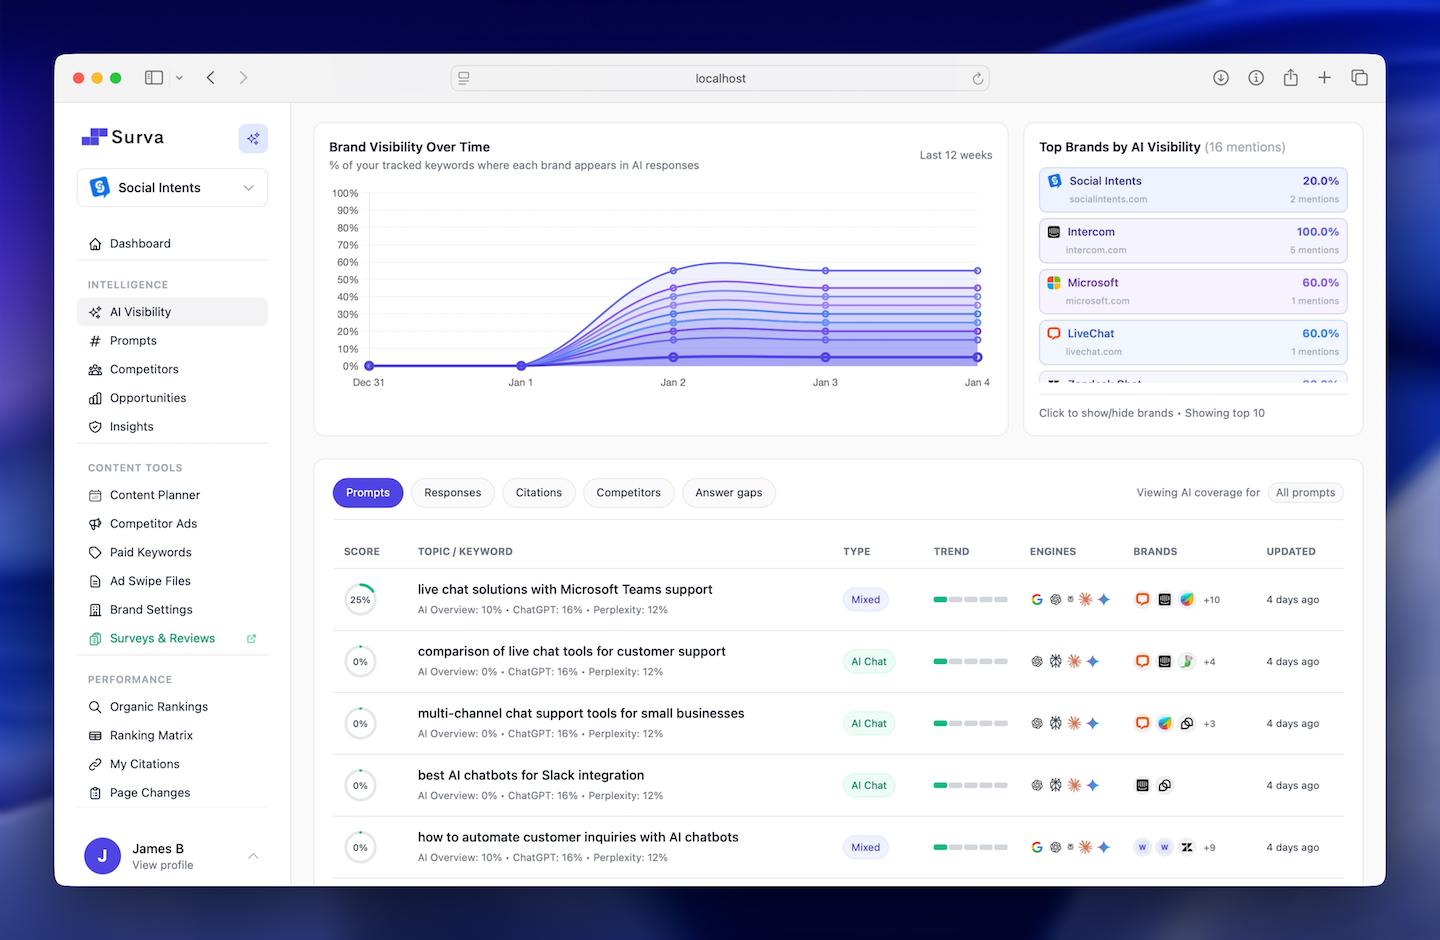The height and width of the screenshot is (940, 1440).
Task: Toggle the LiveChat brand on the visibility chart
Action: tap(1192, 341)
